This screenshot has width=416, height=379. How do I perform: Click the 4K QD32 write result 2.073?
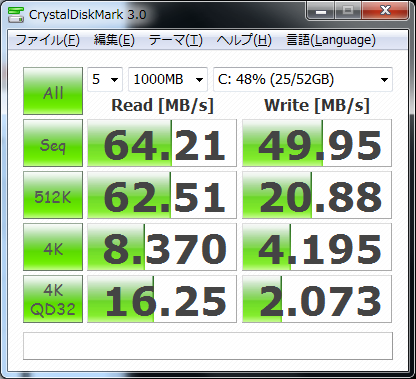pyautogui.click(x=317, y=299)
